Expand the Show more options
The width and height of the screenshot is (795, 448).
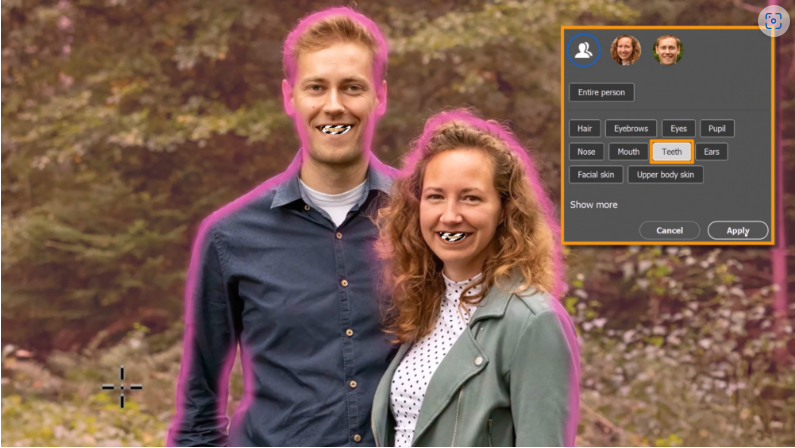click(x=594, y=205)
